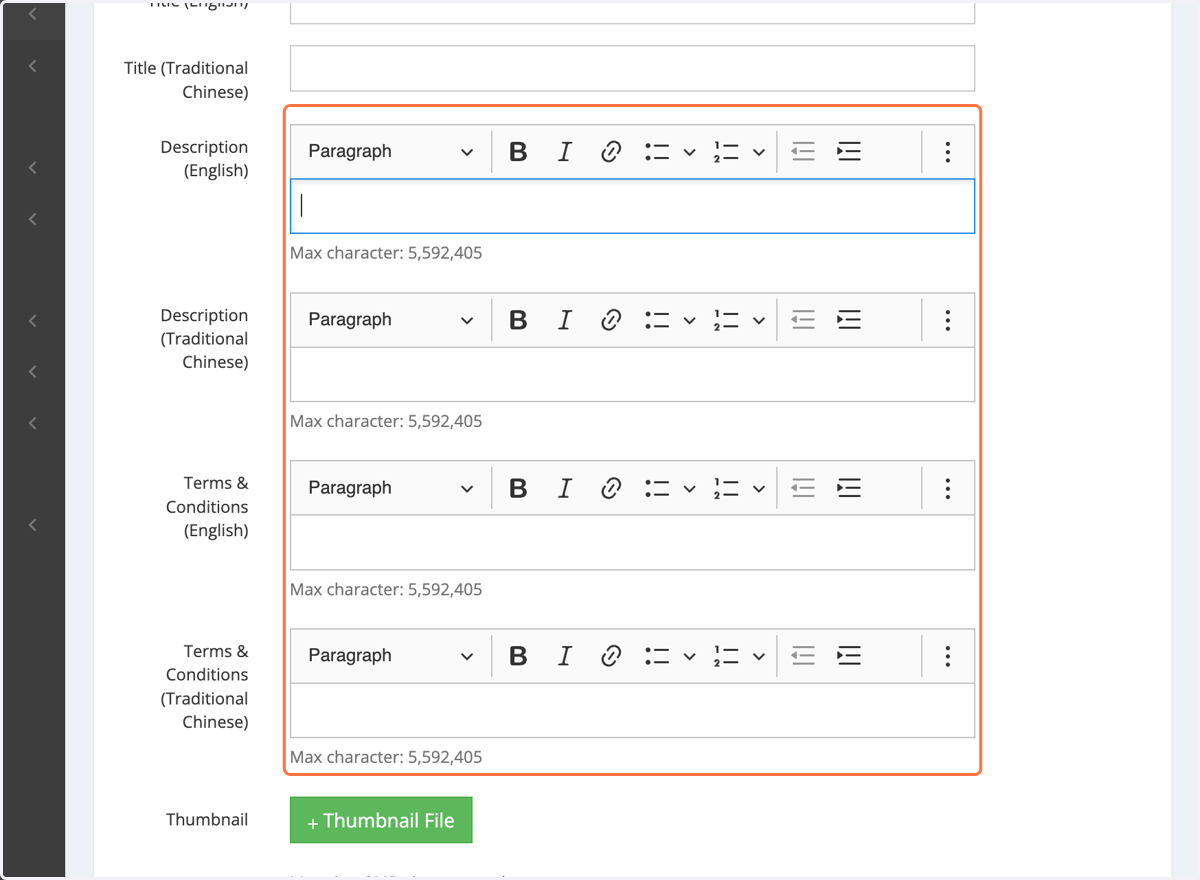Expand bulleted list styles arrow in Terms & Conditions (Traditional Chinese)
Viewport: 1200px width, 880px height.
pos(689,656)
